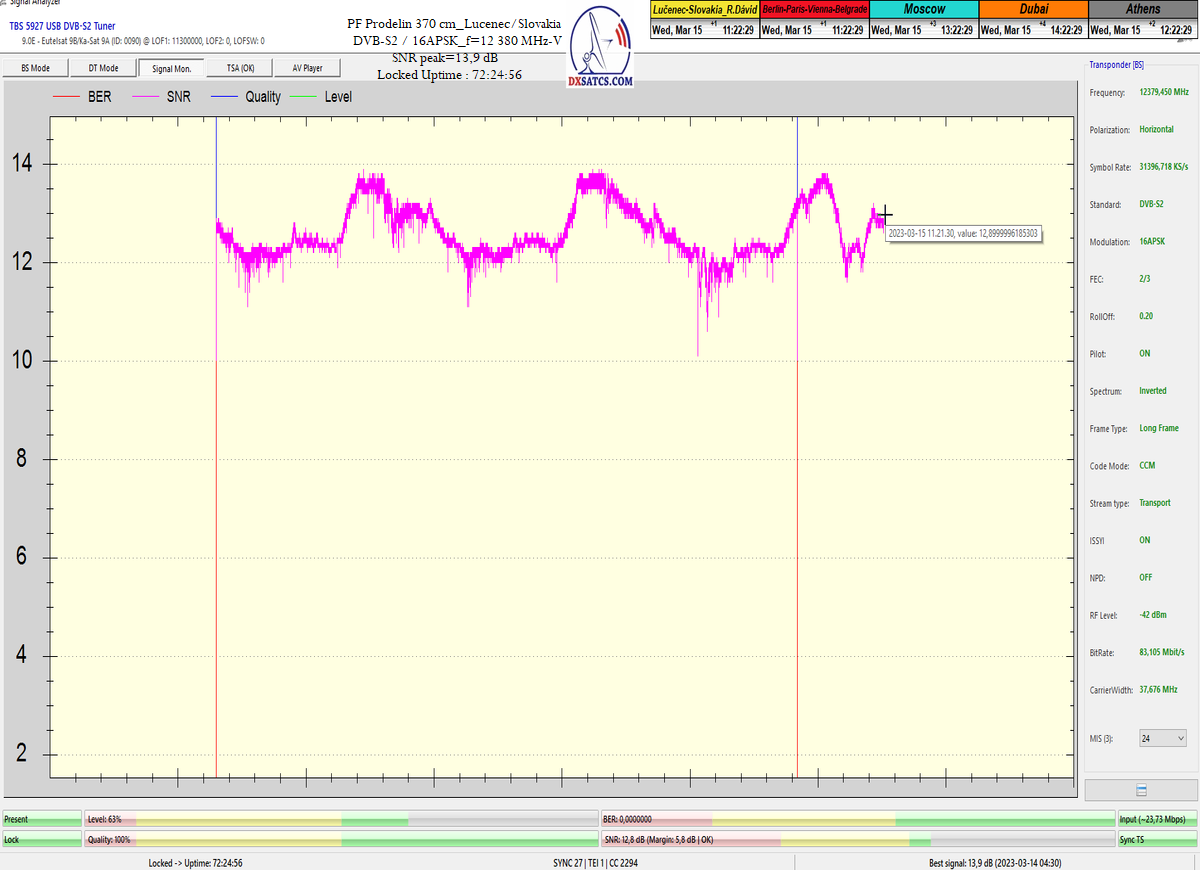
Task: Select the Signal Mon. tab
Action: (171, 68)
